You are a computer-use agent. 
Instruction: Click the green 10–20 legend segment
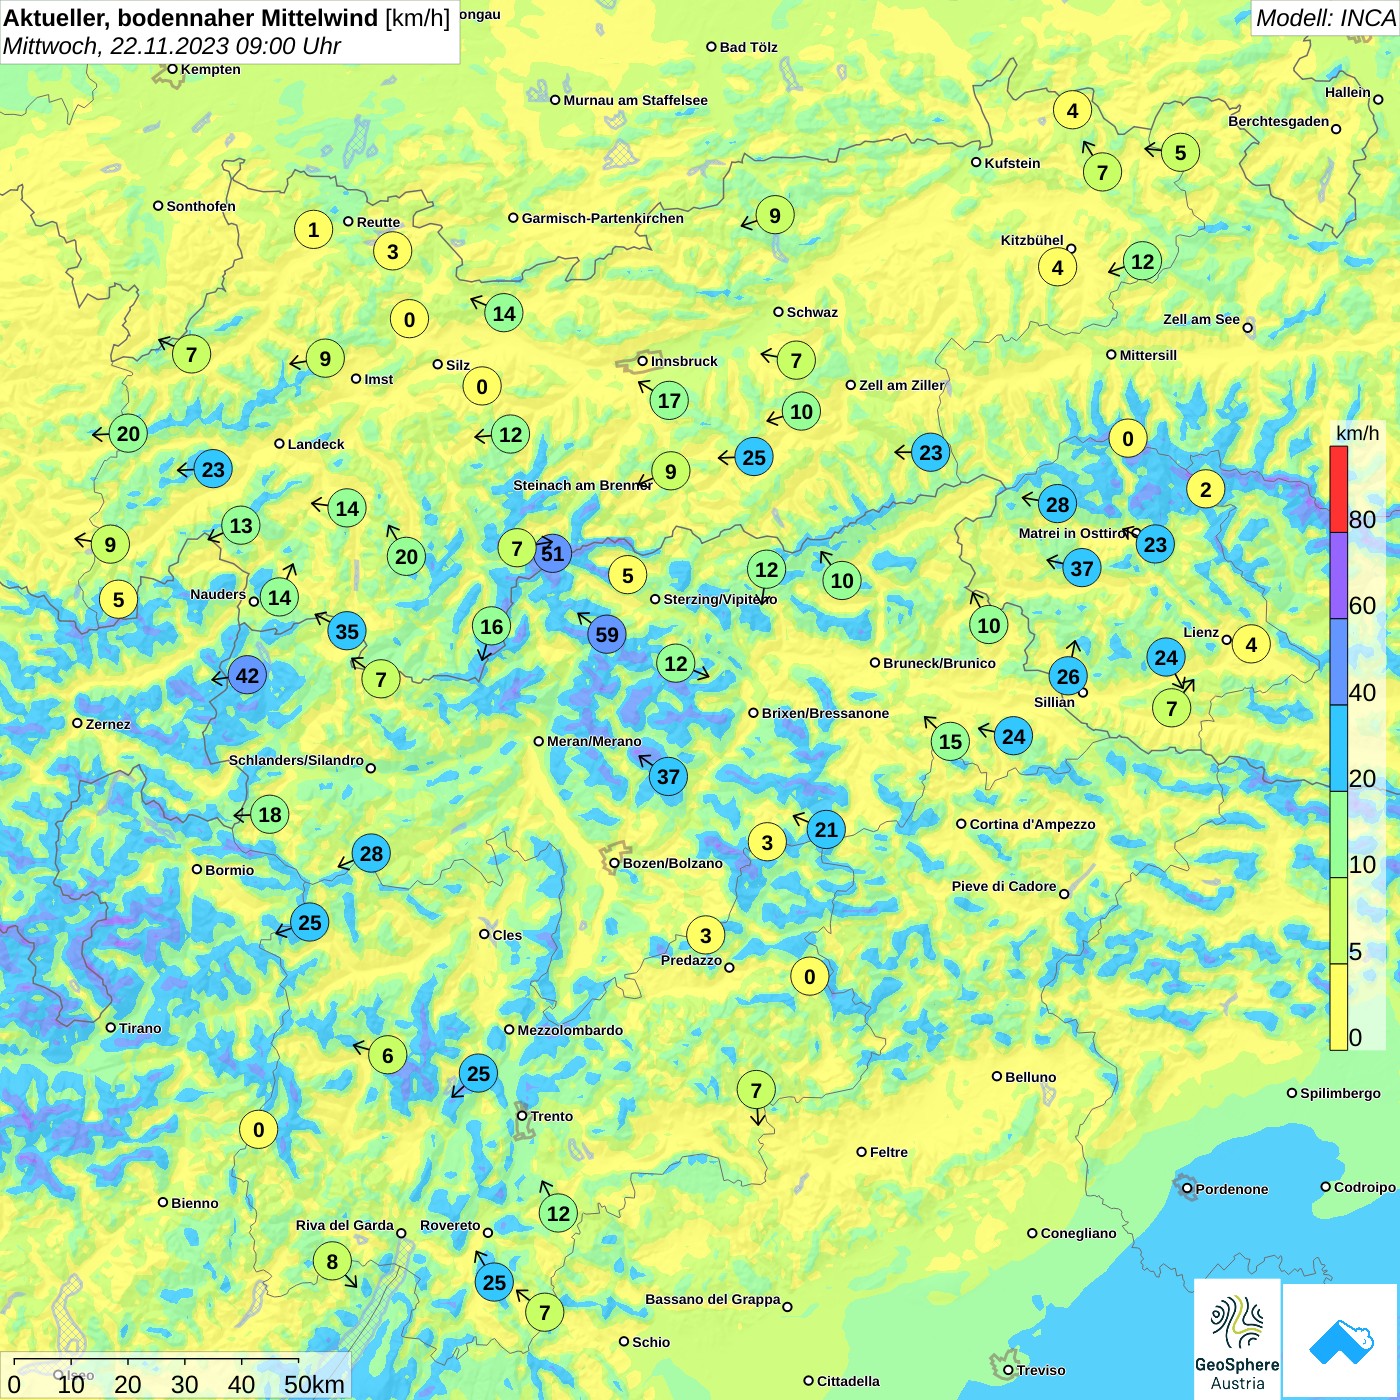(x=1338, y=835)
